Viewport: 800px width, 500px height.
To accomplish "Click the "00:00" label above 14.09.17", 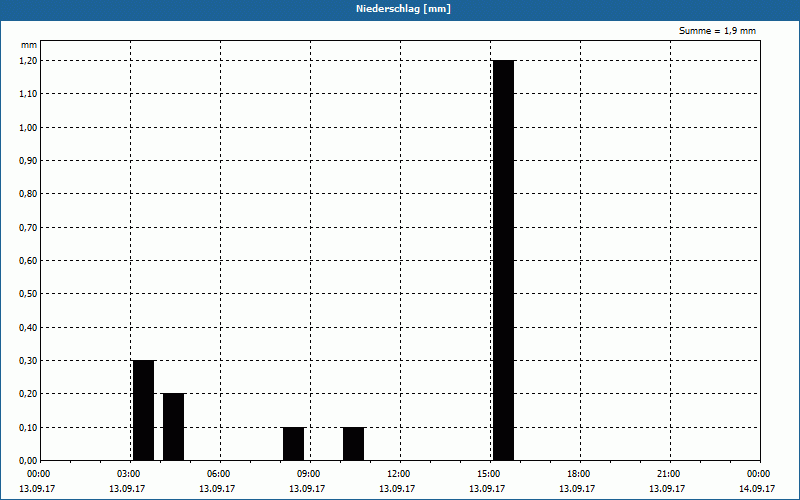I will point(759,474).
